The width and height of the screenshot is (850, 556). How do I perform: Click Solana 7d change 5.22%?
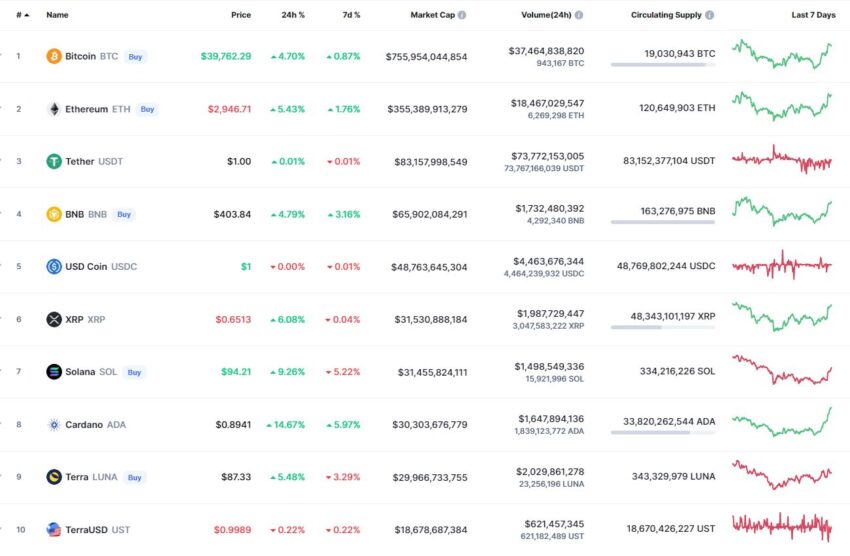click(343, 372)
